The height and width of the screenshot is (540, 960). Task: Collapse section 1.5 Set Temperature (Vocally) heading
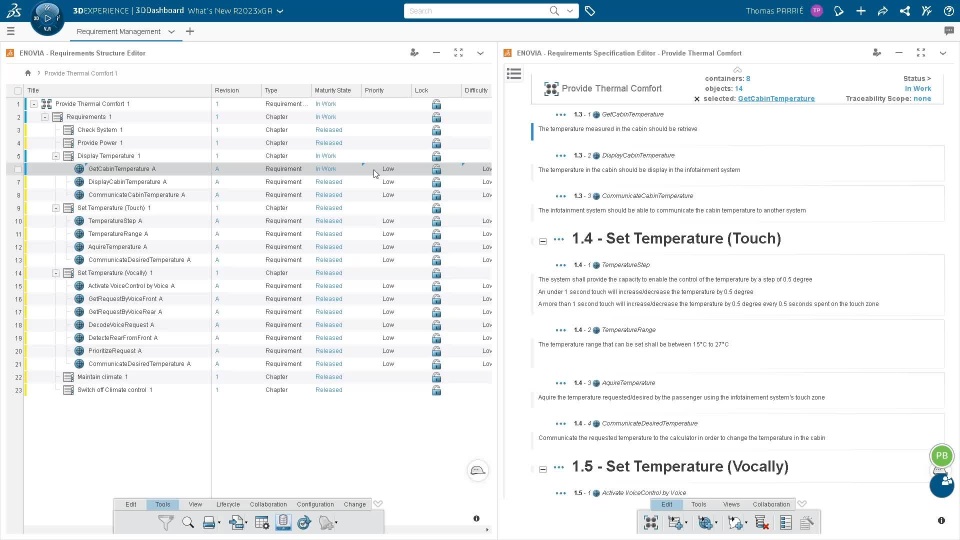[542, 469]
